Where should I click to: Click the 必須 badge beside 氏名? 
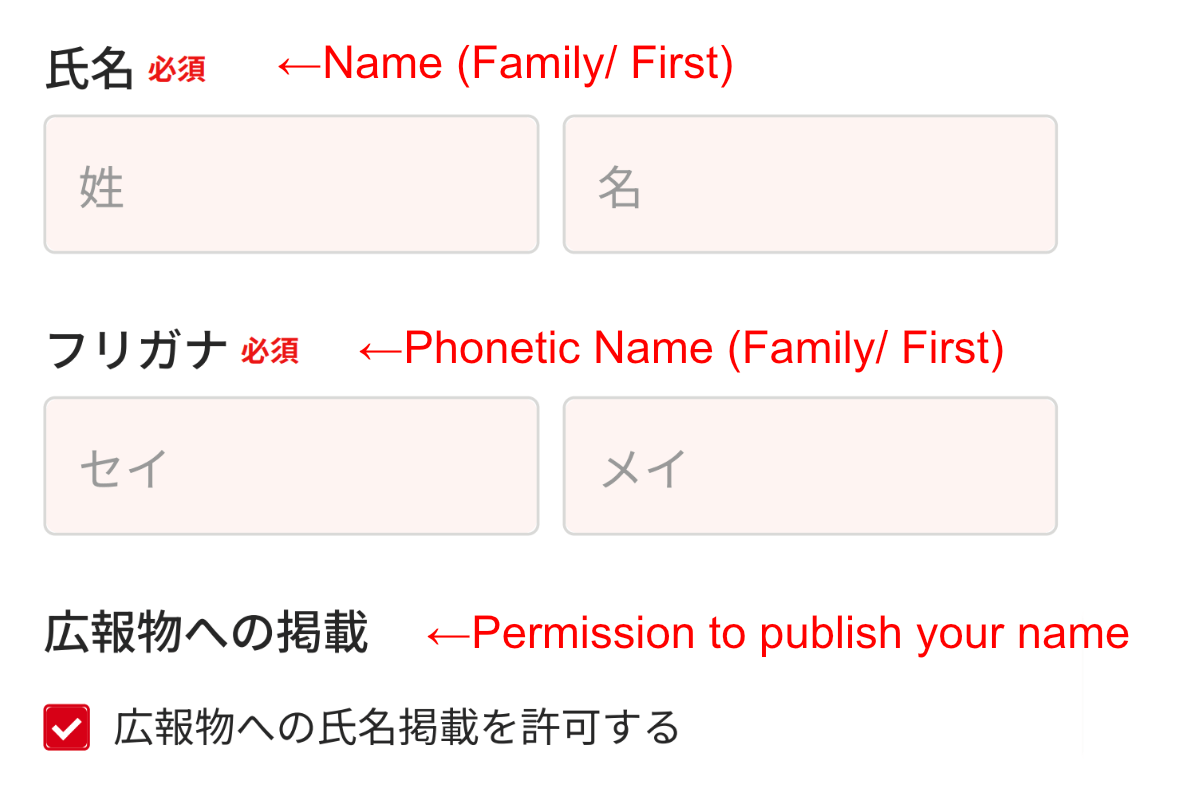(177, 70)
